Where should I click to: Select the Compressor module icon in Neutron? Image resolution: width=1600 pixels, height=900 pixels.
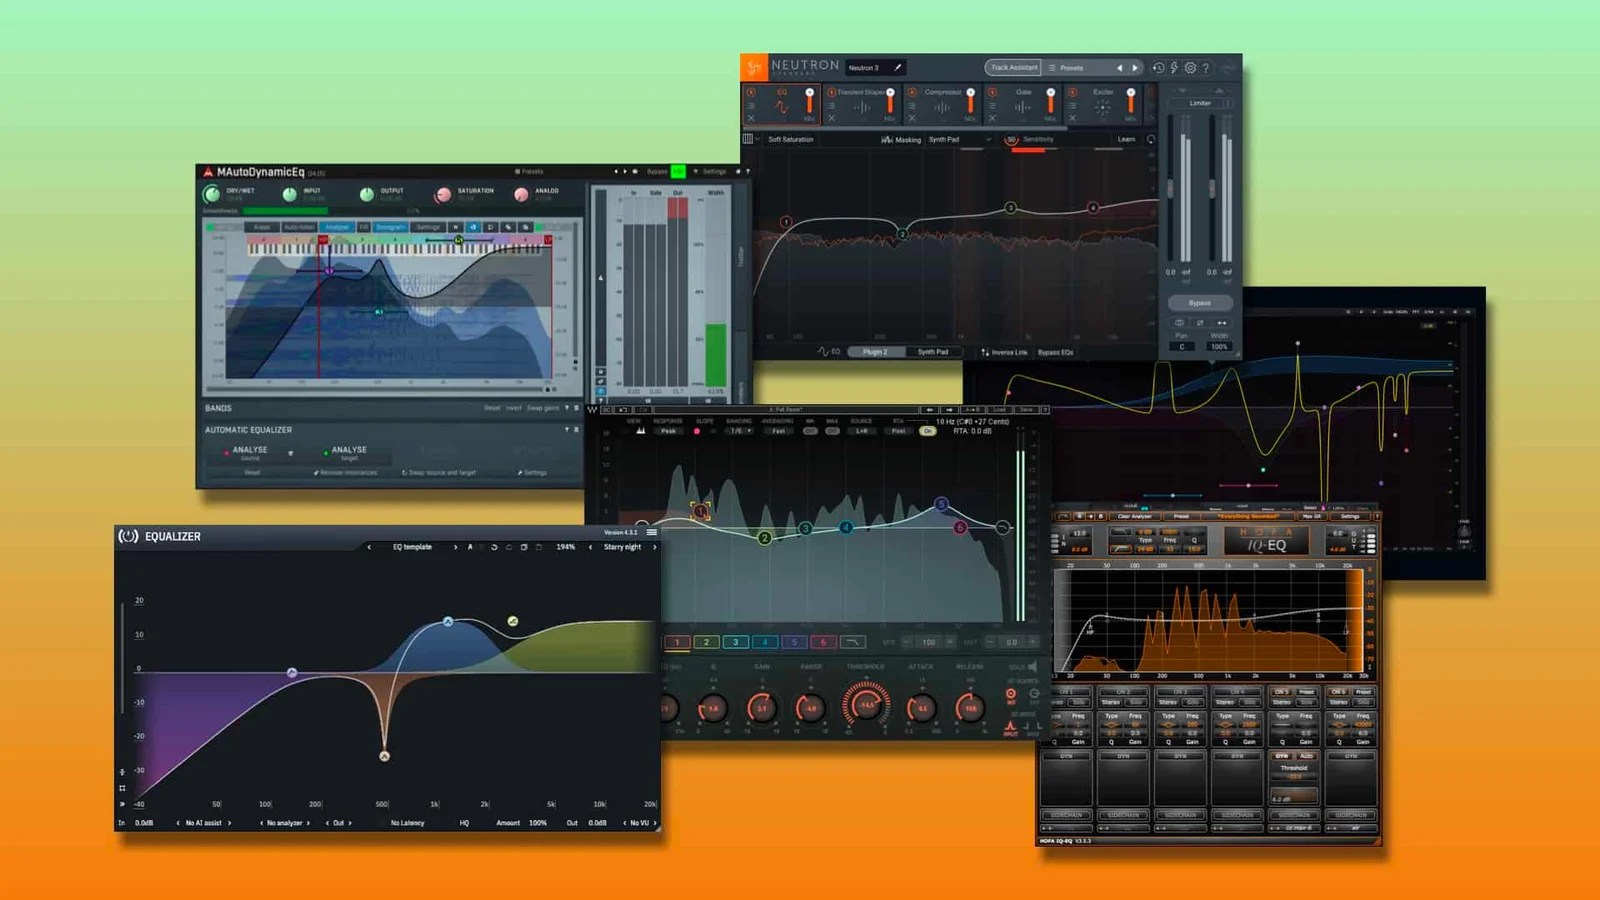941,107
